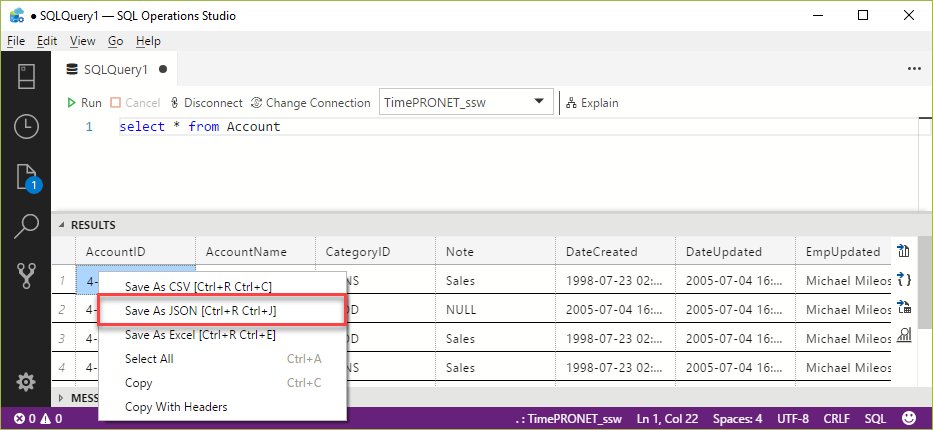Screen dimensions: 933x430
Task: Select row number 3 in results
Action: pyautogui.click(x=63, y=338)
